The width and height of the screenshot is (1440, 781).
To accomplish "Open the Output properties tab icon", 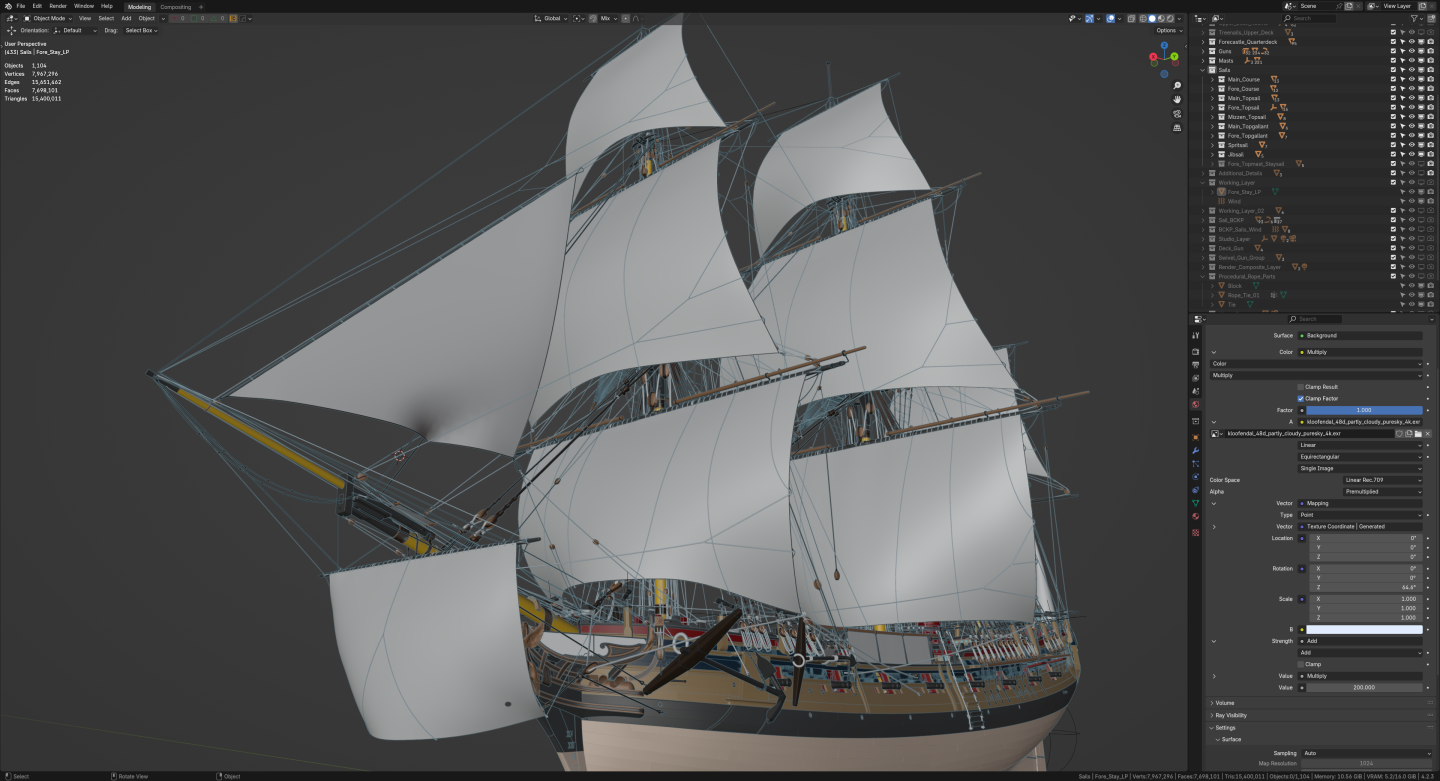I will coord(1195,365).
